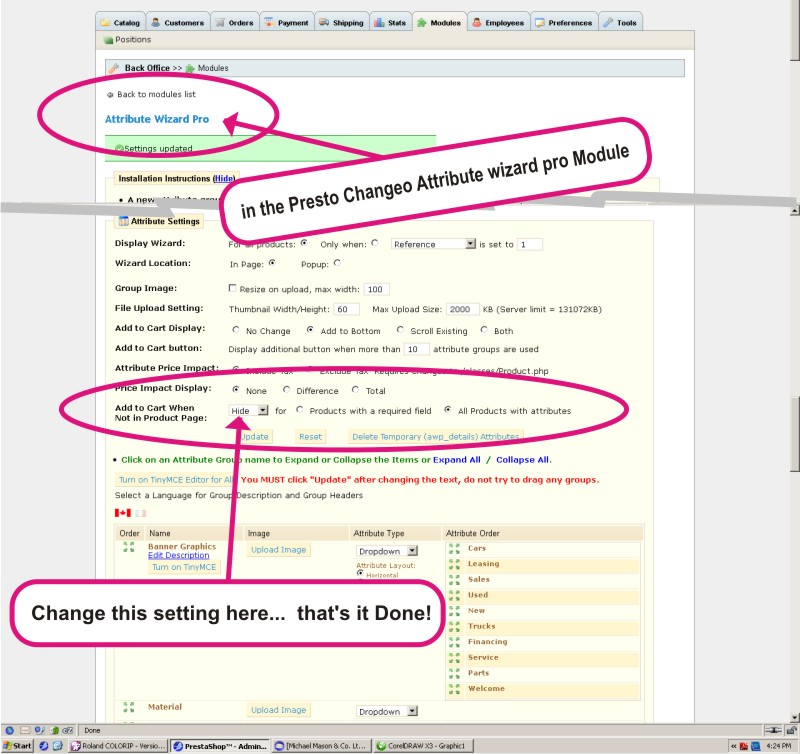Click Expand All link
The height and width of the screenshot is (754, 800).
pos(457,460)
